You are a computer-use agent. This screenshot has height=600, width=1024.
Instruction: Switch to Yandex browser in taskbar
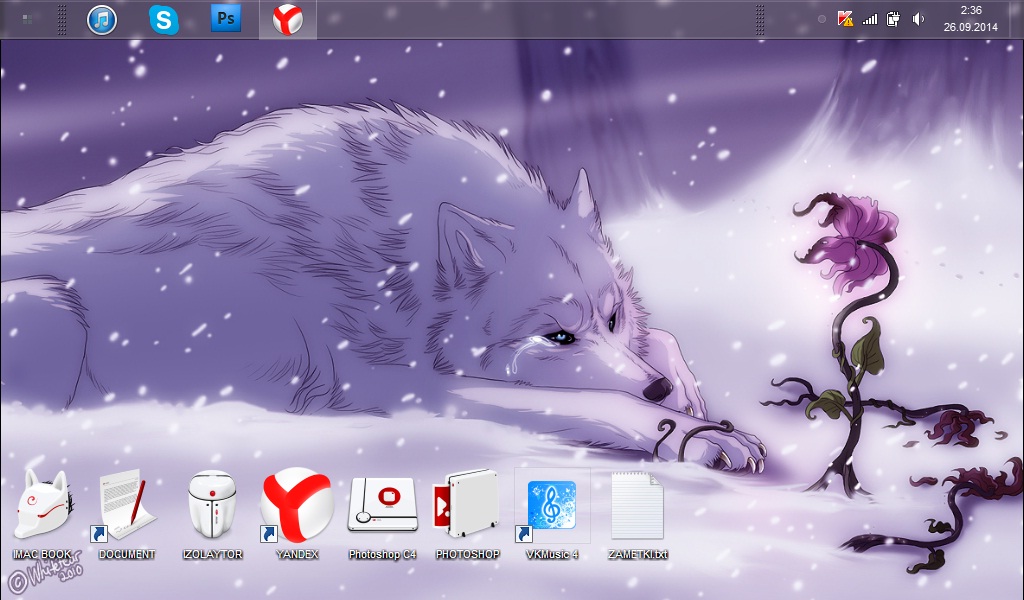coord(287,19)
